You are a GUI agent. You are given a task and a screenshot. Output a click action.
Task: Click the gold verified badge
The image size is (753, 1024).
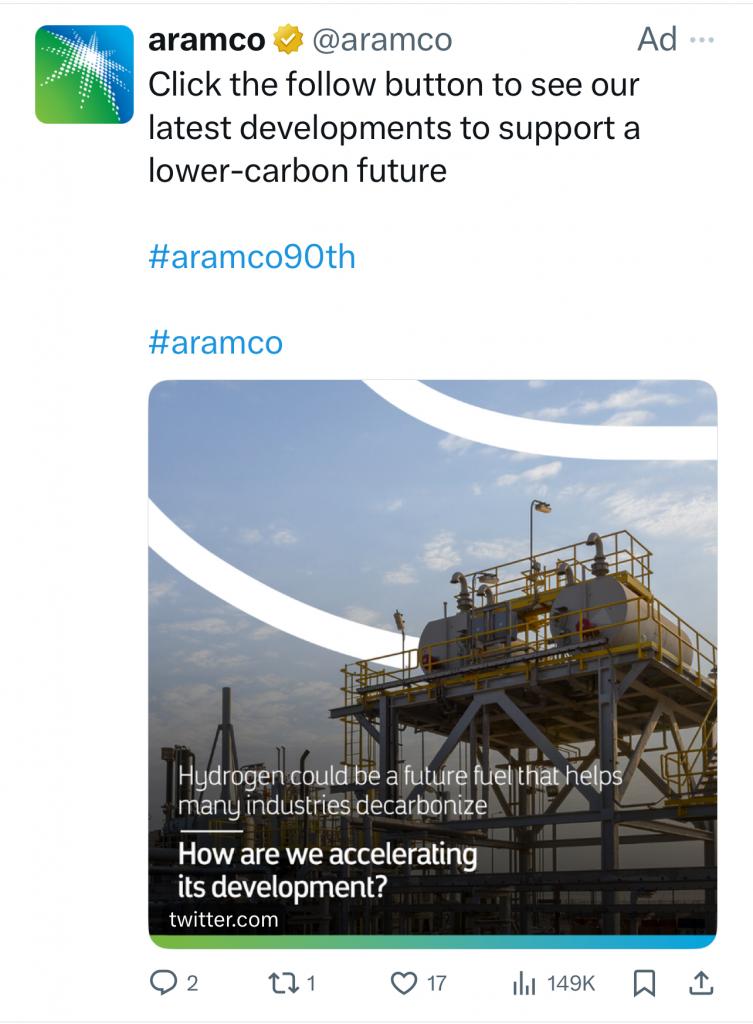(x=288, y=40)
